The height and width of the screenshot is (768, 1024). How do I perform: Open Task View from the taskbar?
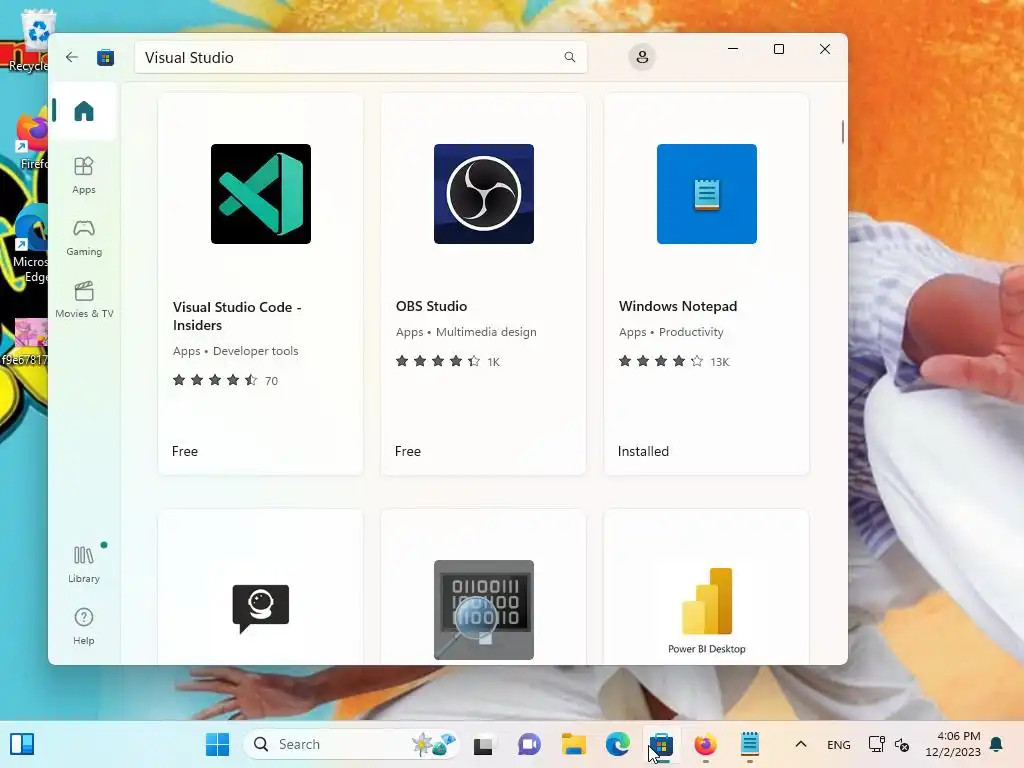483,744
